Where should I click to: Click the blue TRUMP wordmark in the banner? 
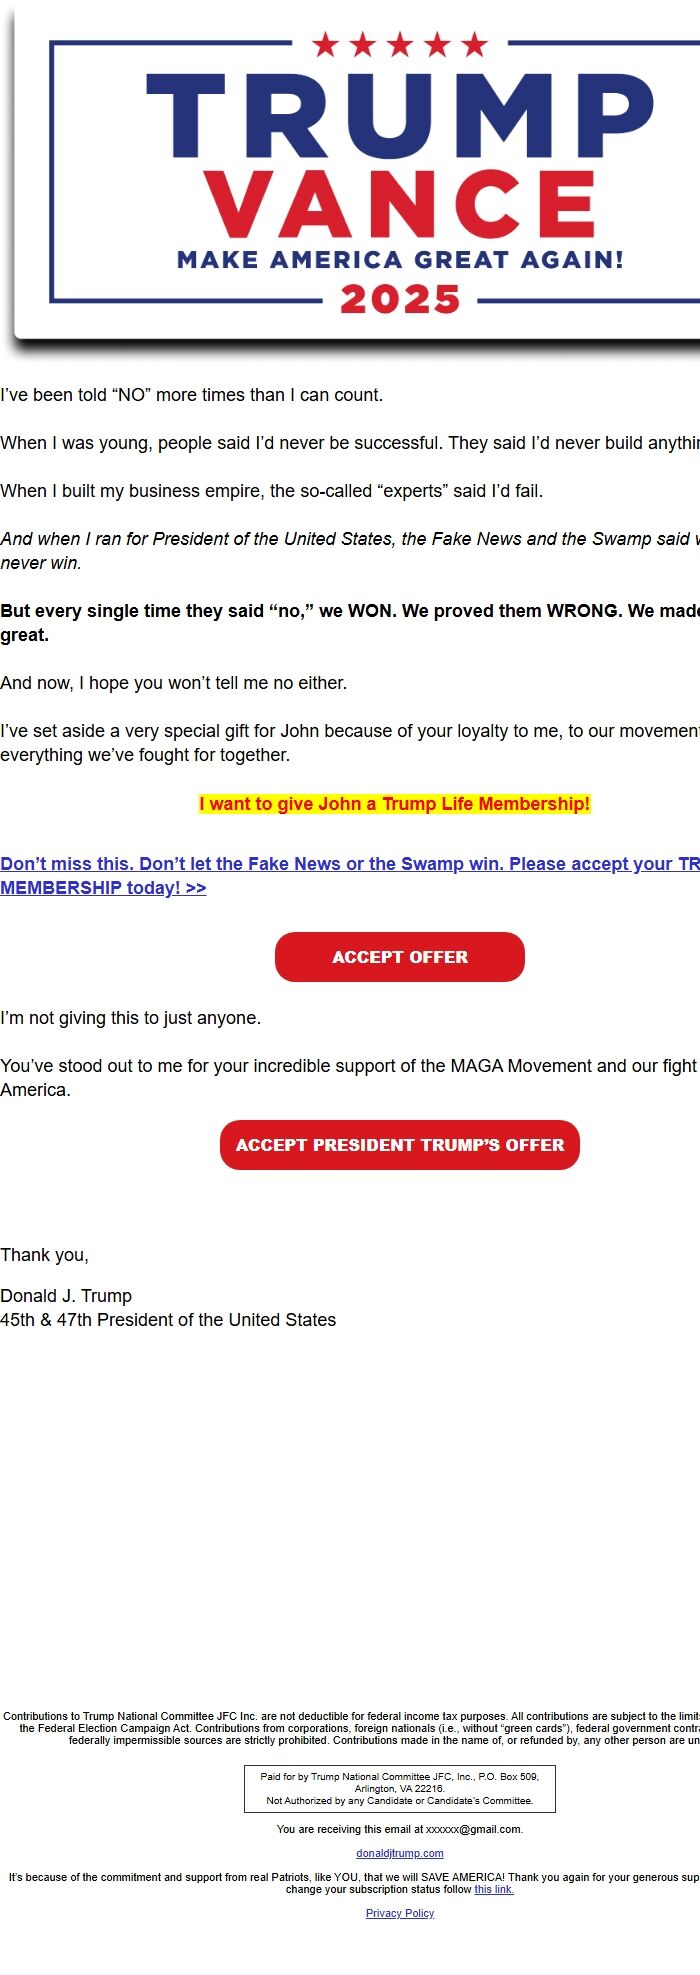pos(400,115)
